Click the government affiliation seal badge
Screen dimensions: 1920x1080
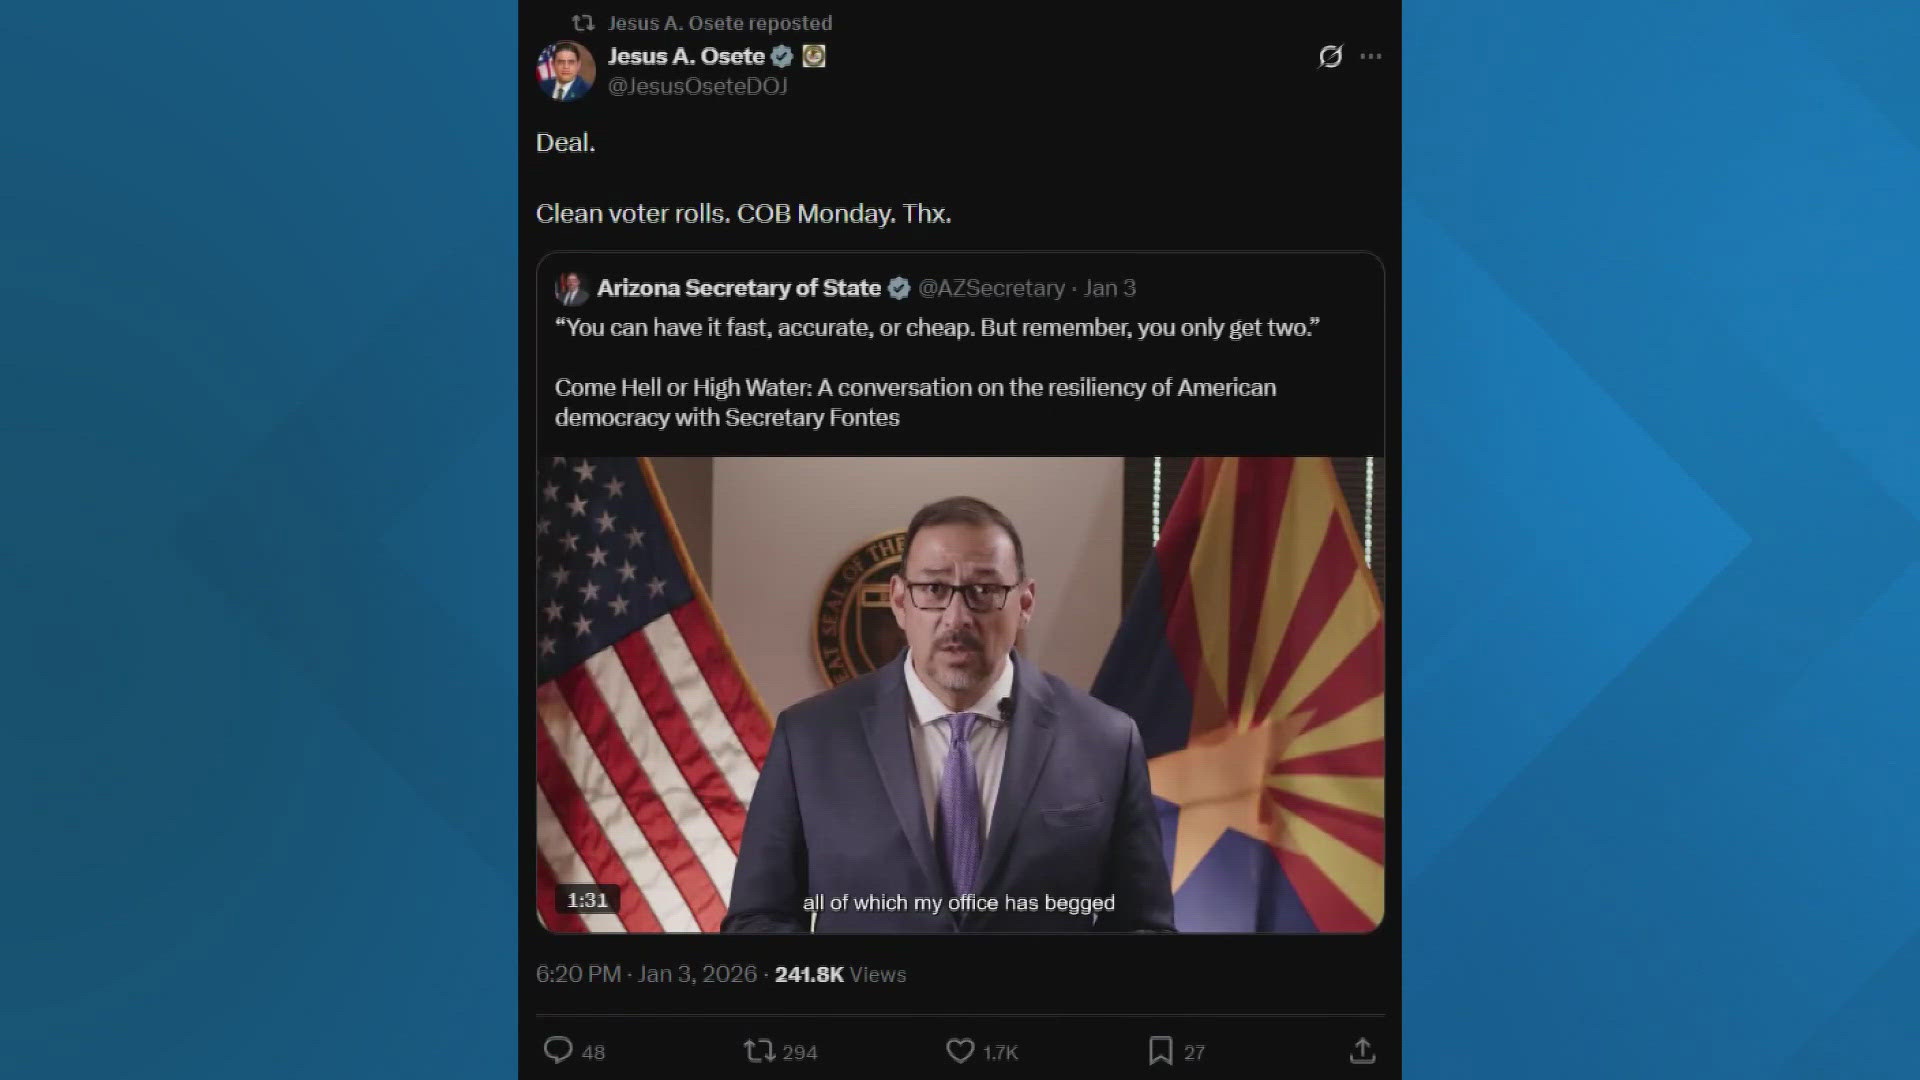tap(814, 57)
